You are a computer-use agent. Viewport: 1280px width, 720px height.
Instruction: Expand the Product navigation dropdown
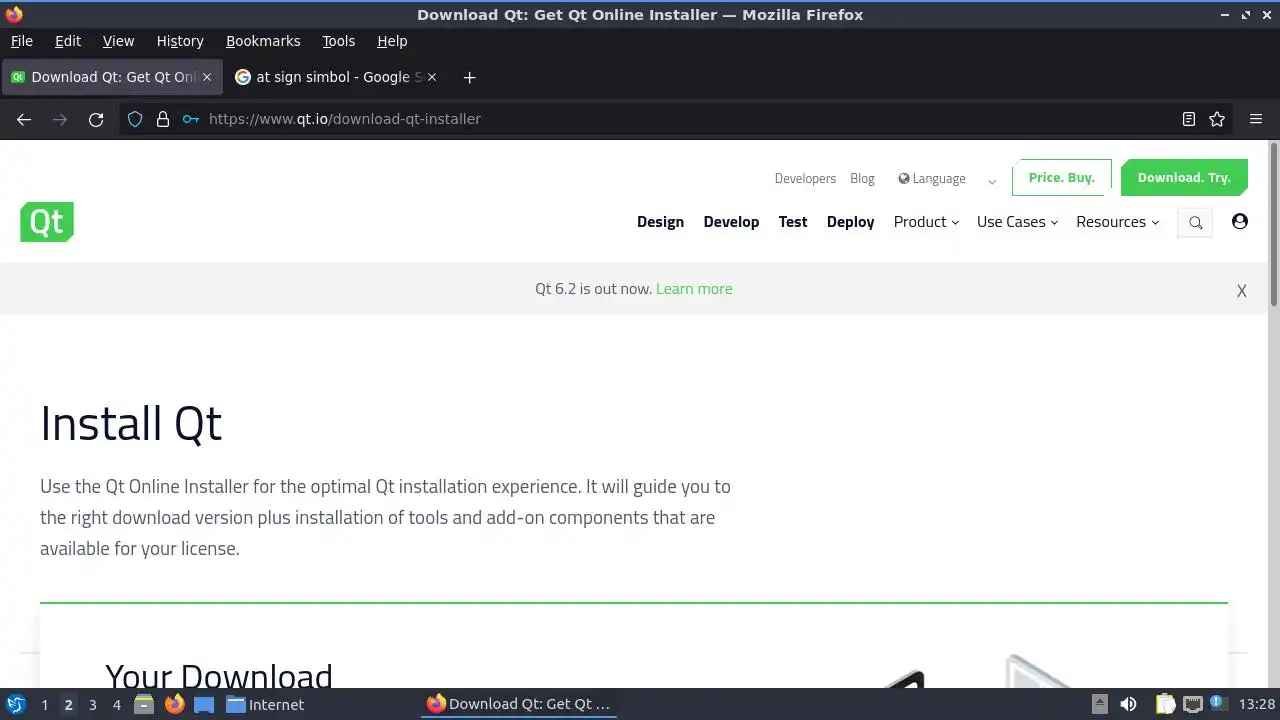[x=926, y=222]
